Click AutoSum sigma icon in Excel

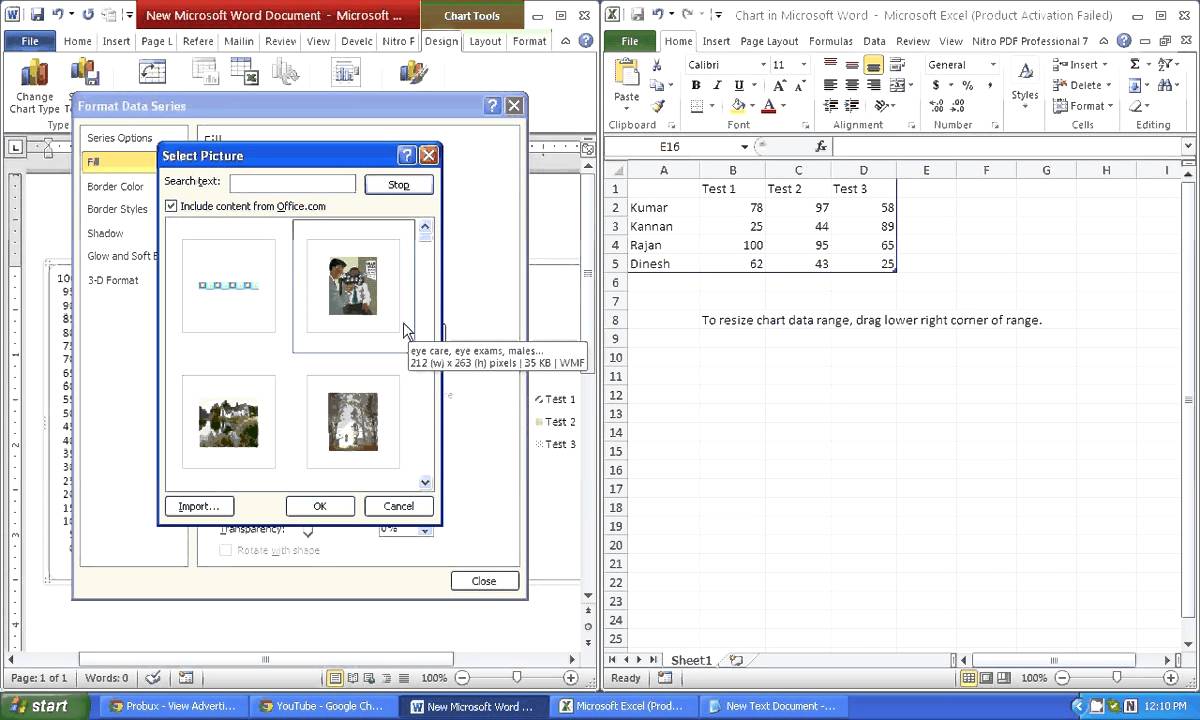click(x=1135, y=64)
